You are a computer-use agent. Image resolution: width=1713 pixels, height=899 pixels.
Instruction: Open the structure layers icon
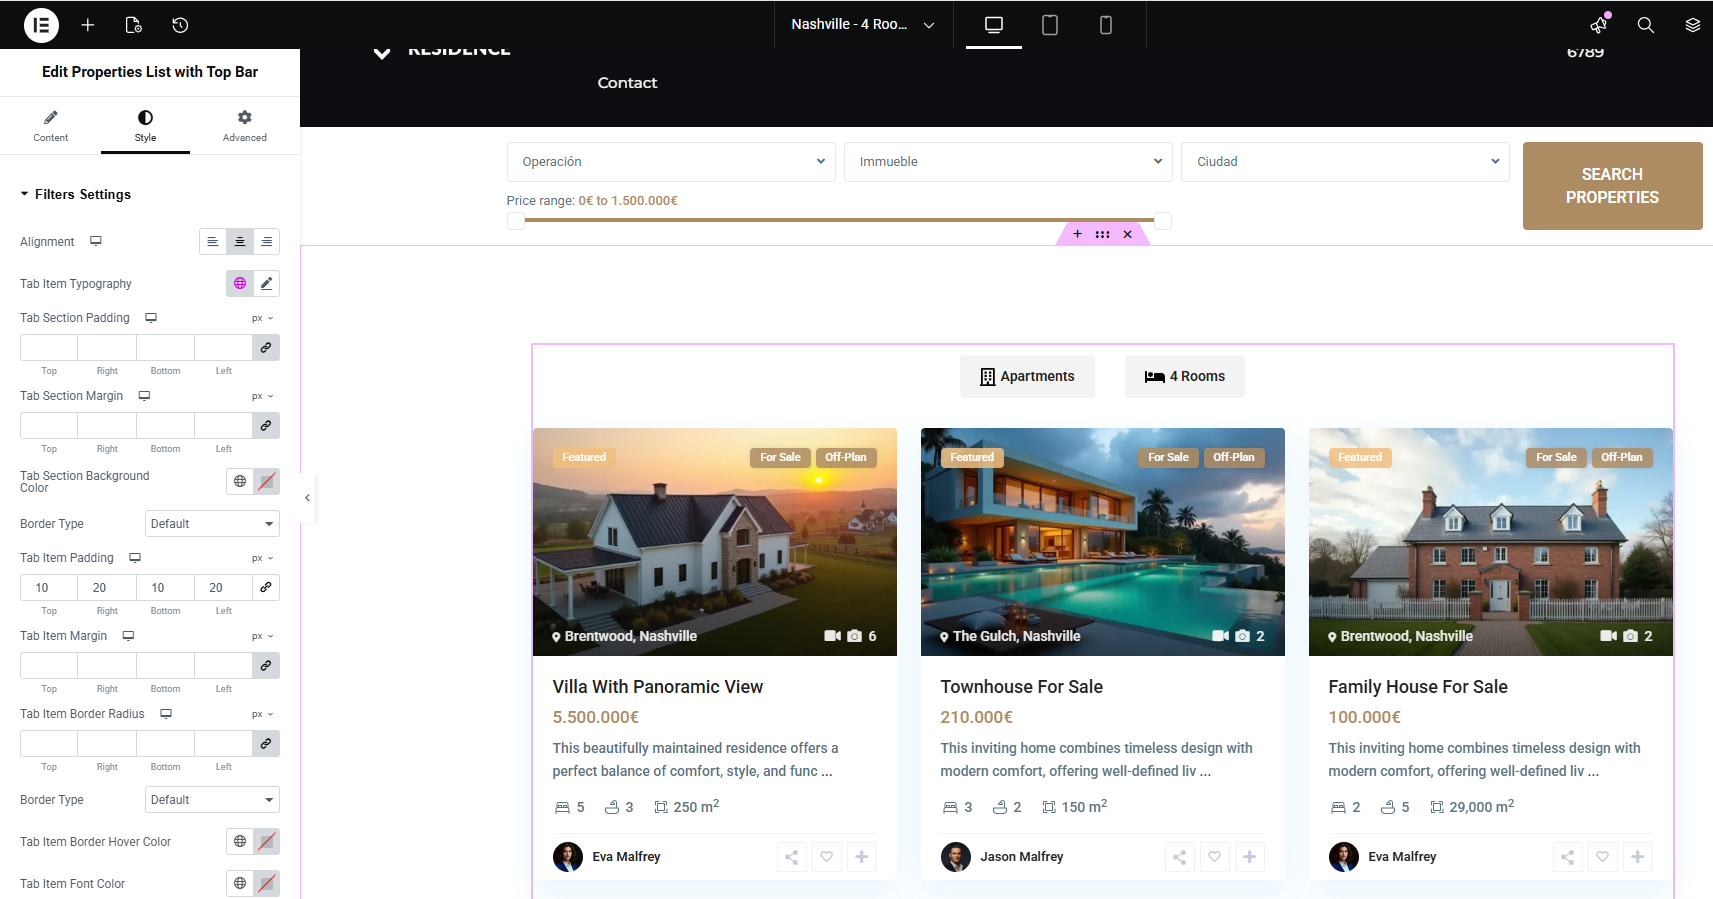[x=1692, y=25]
